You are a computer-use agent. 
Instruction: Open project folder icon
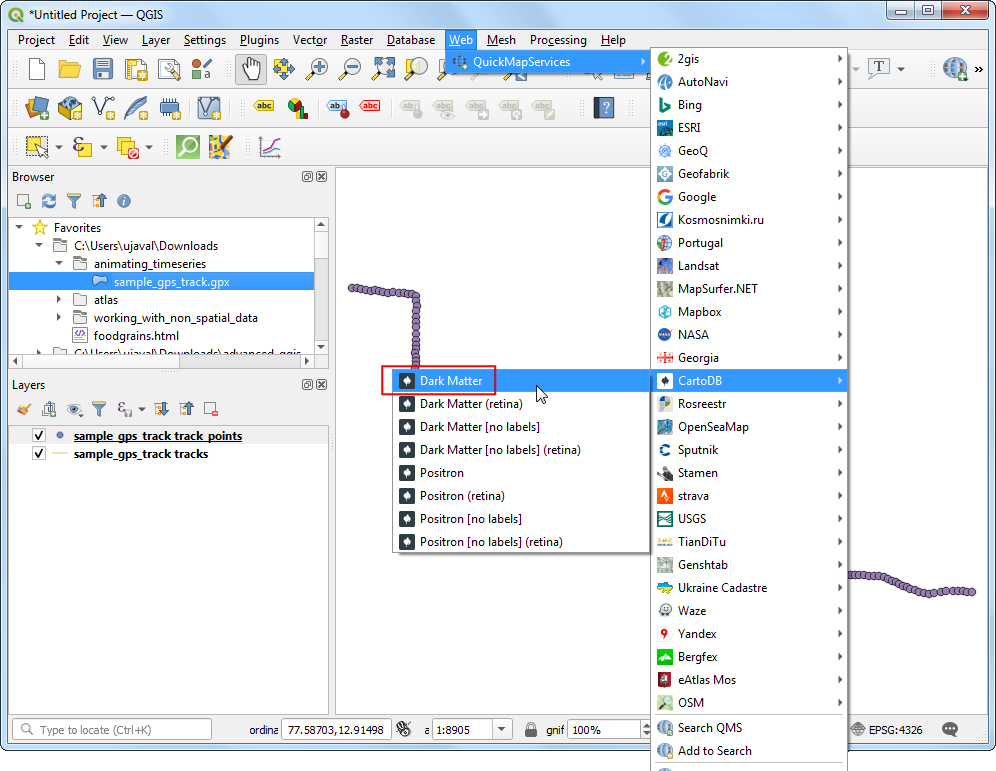click(x=70, y=69)
